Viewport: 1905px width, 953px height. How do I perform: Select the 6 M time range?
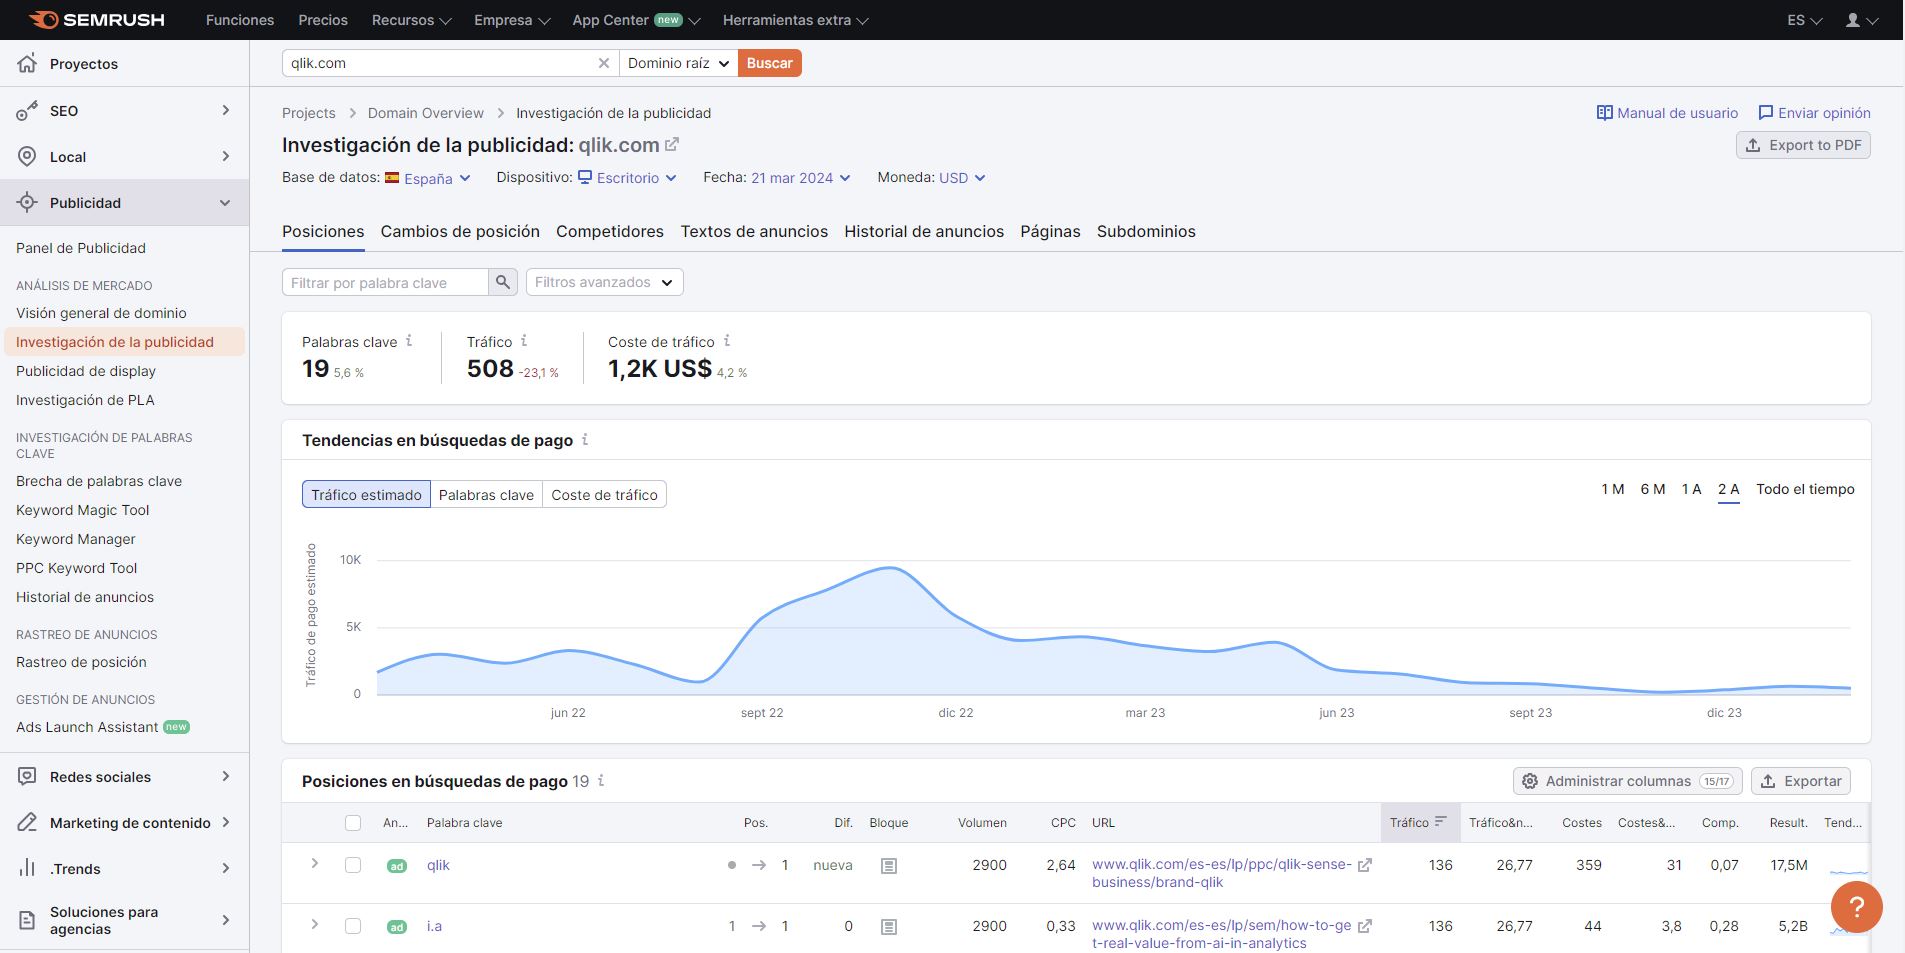1653,489
